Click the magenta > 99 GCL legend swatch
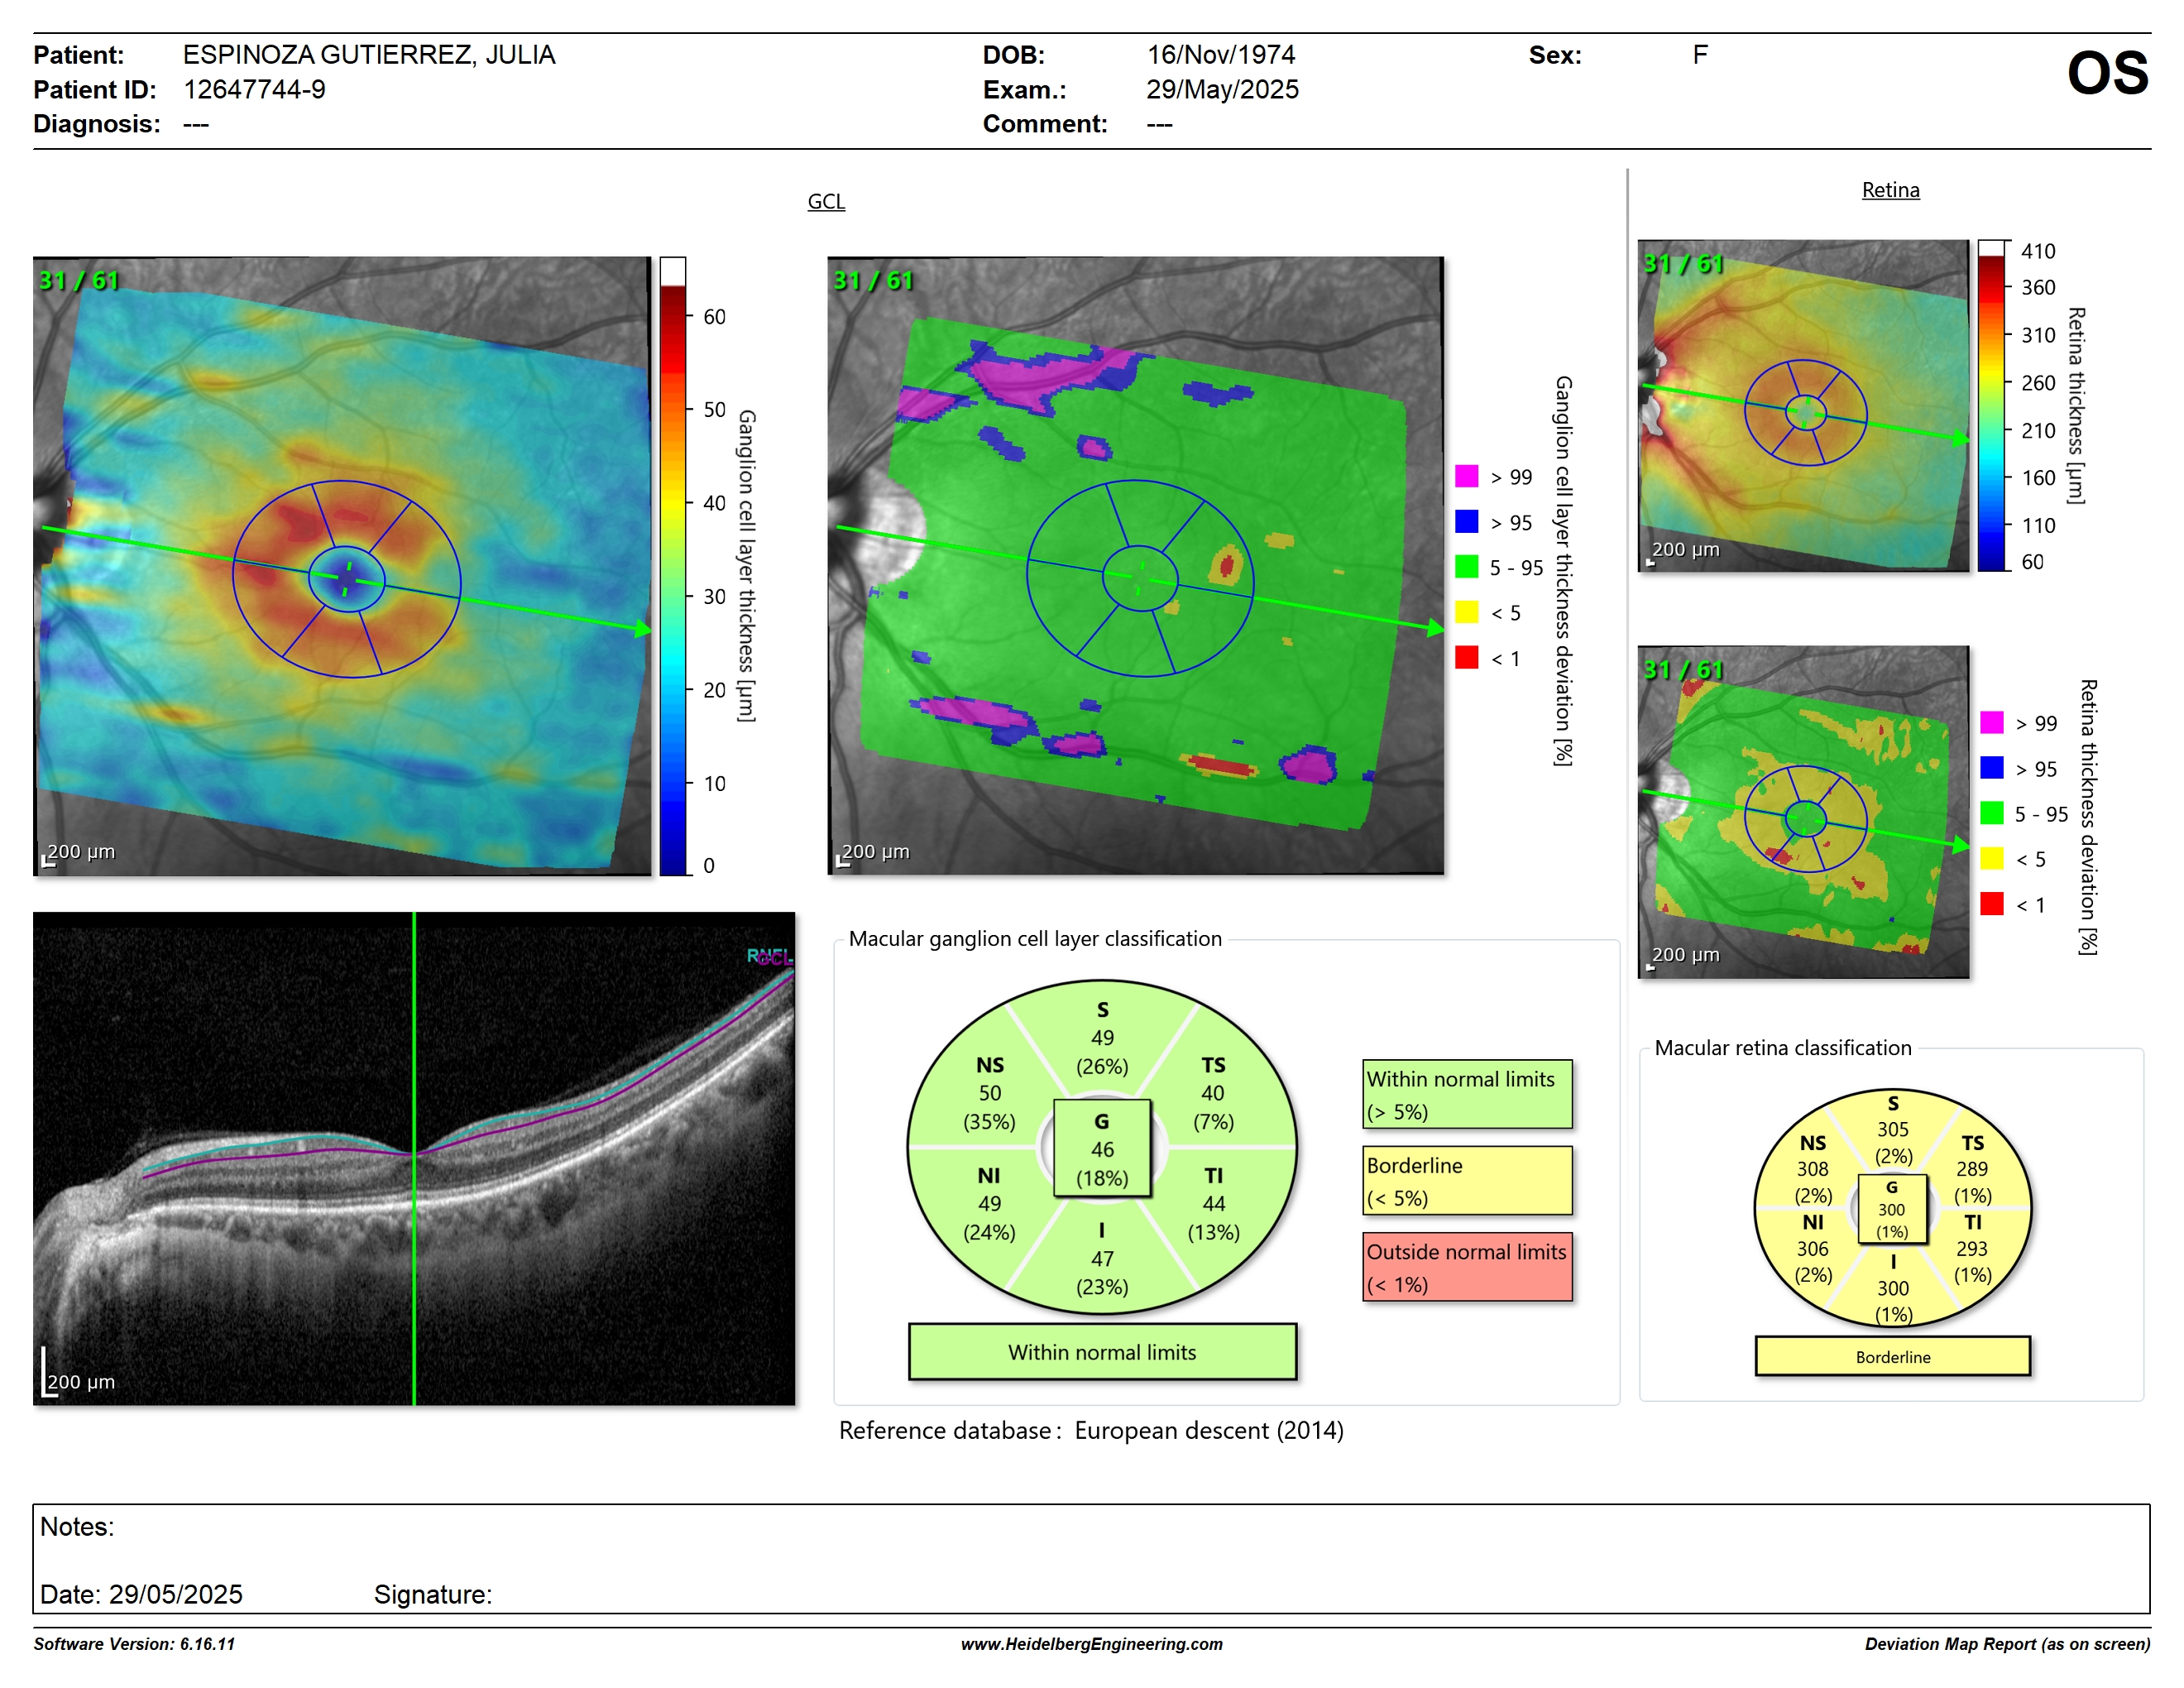Viewport: 2184px width, 1688px height. pos(1466,476)
